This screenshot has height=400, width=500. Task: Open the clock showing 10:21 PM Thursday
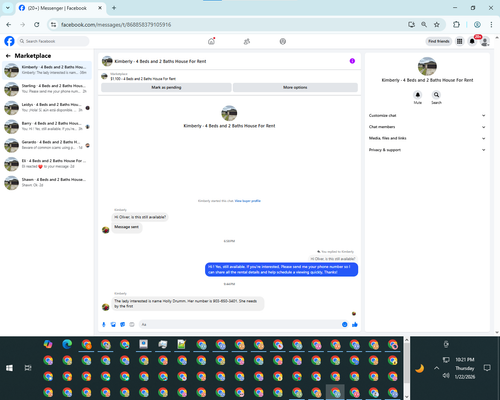click(x=465, y=368)
